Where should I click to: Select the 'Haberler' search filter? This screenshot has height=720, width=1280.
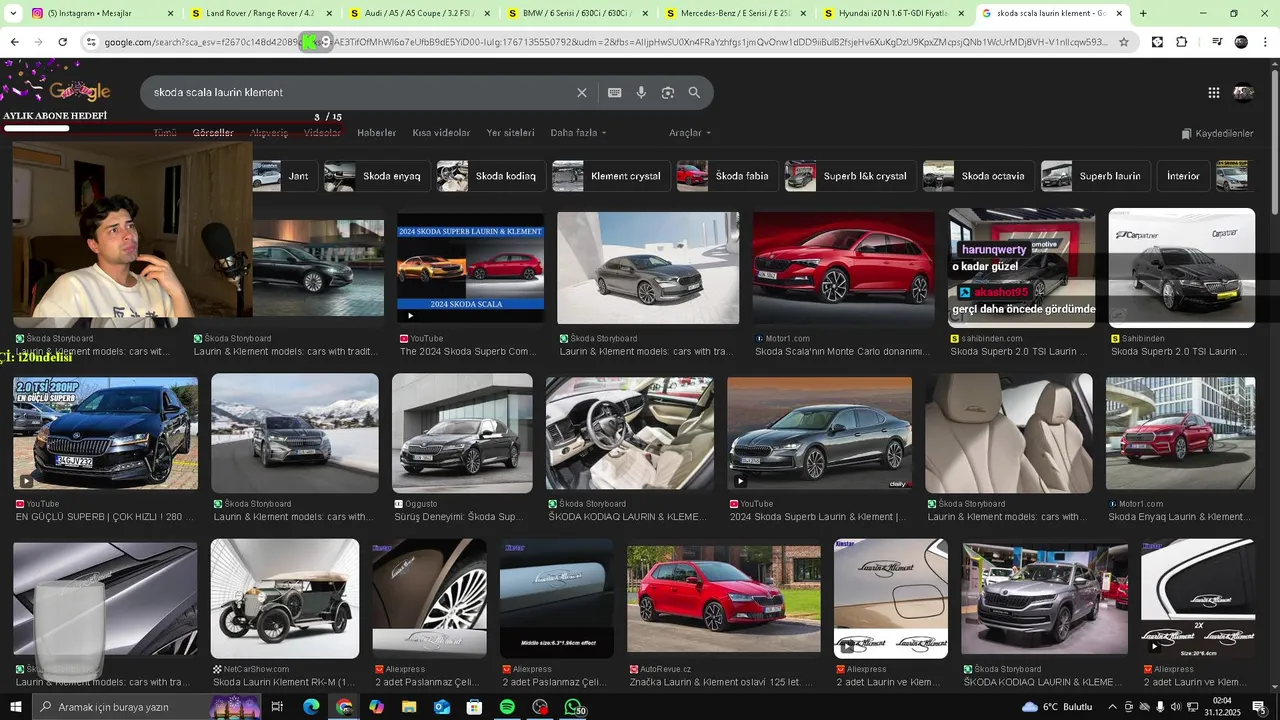point(376,132)
